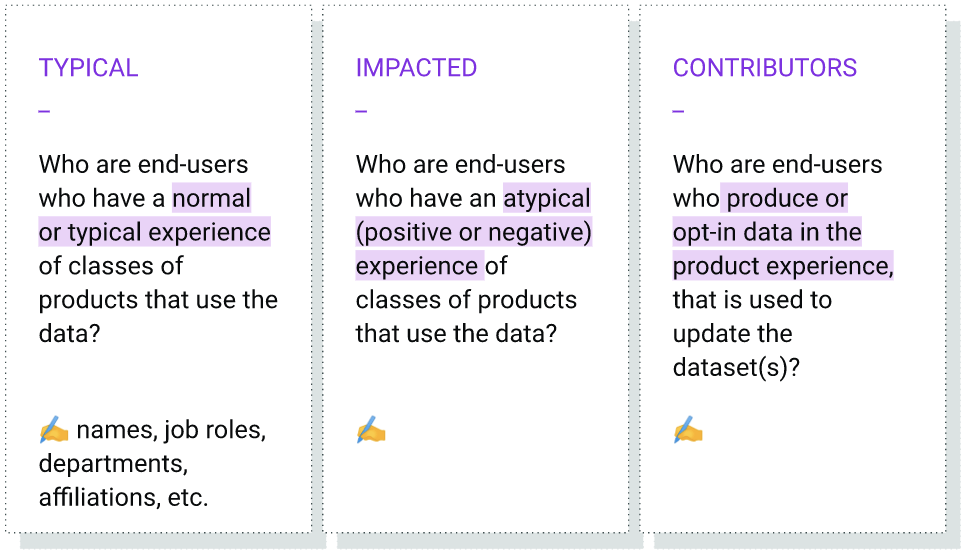Screen dimensions: 968x556
Task: Click the highlighted word "atypical"
Action: point(546,198)
